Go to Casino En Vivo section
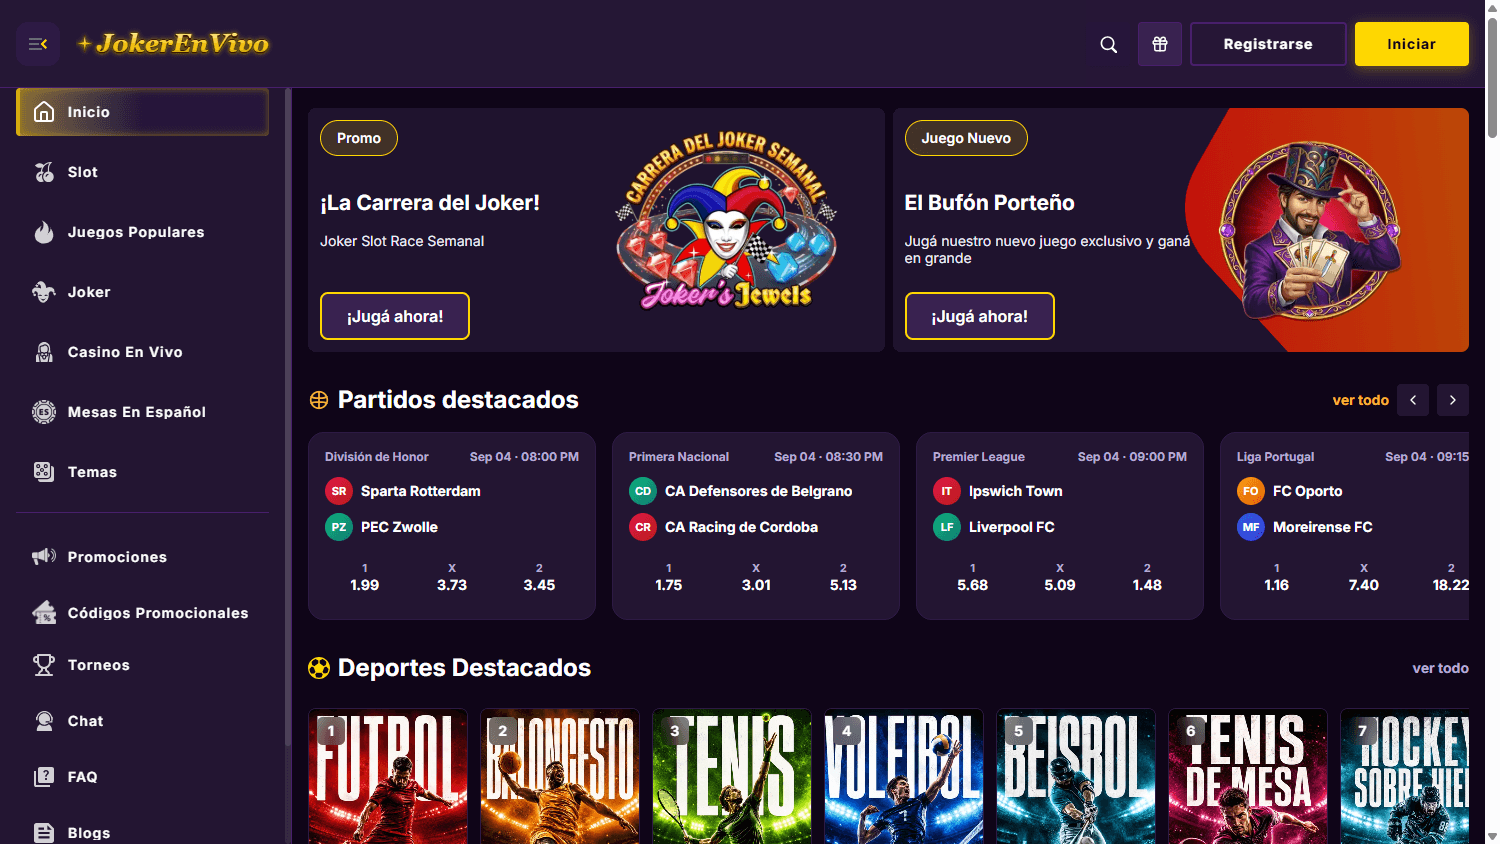1500x844 pixels. tap(142, 352)
